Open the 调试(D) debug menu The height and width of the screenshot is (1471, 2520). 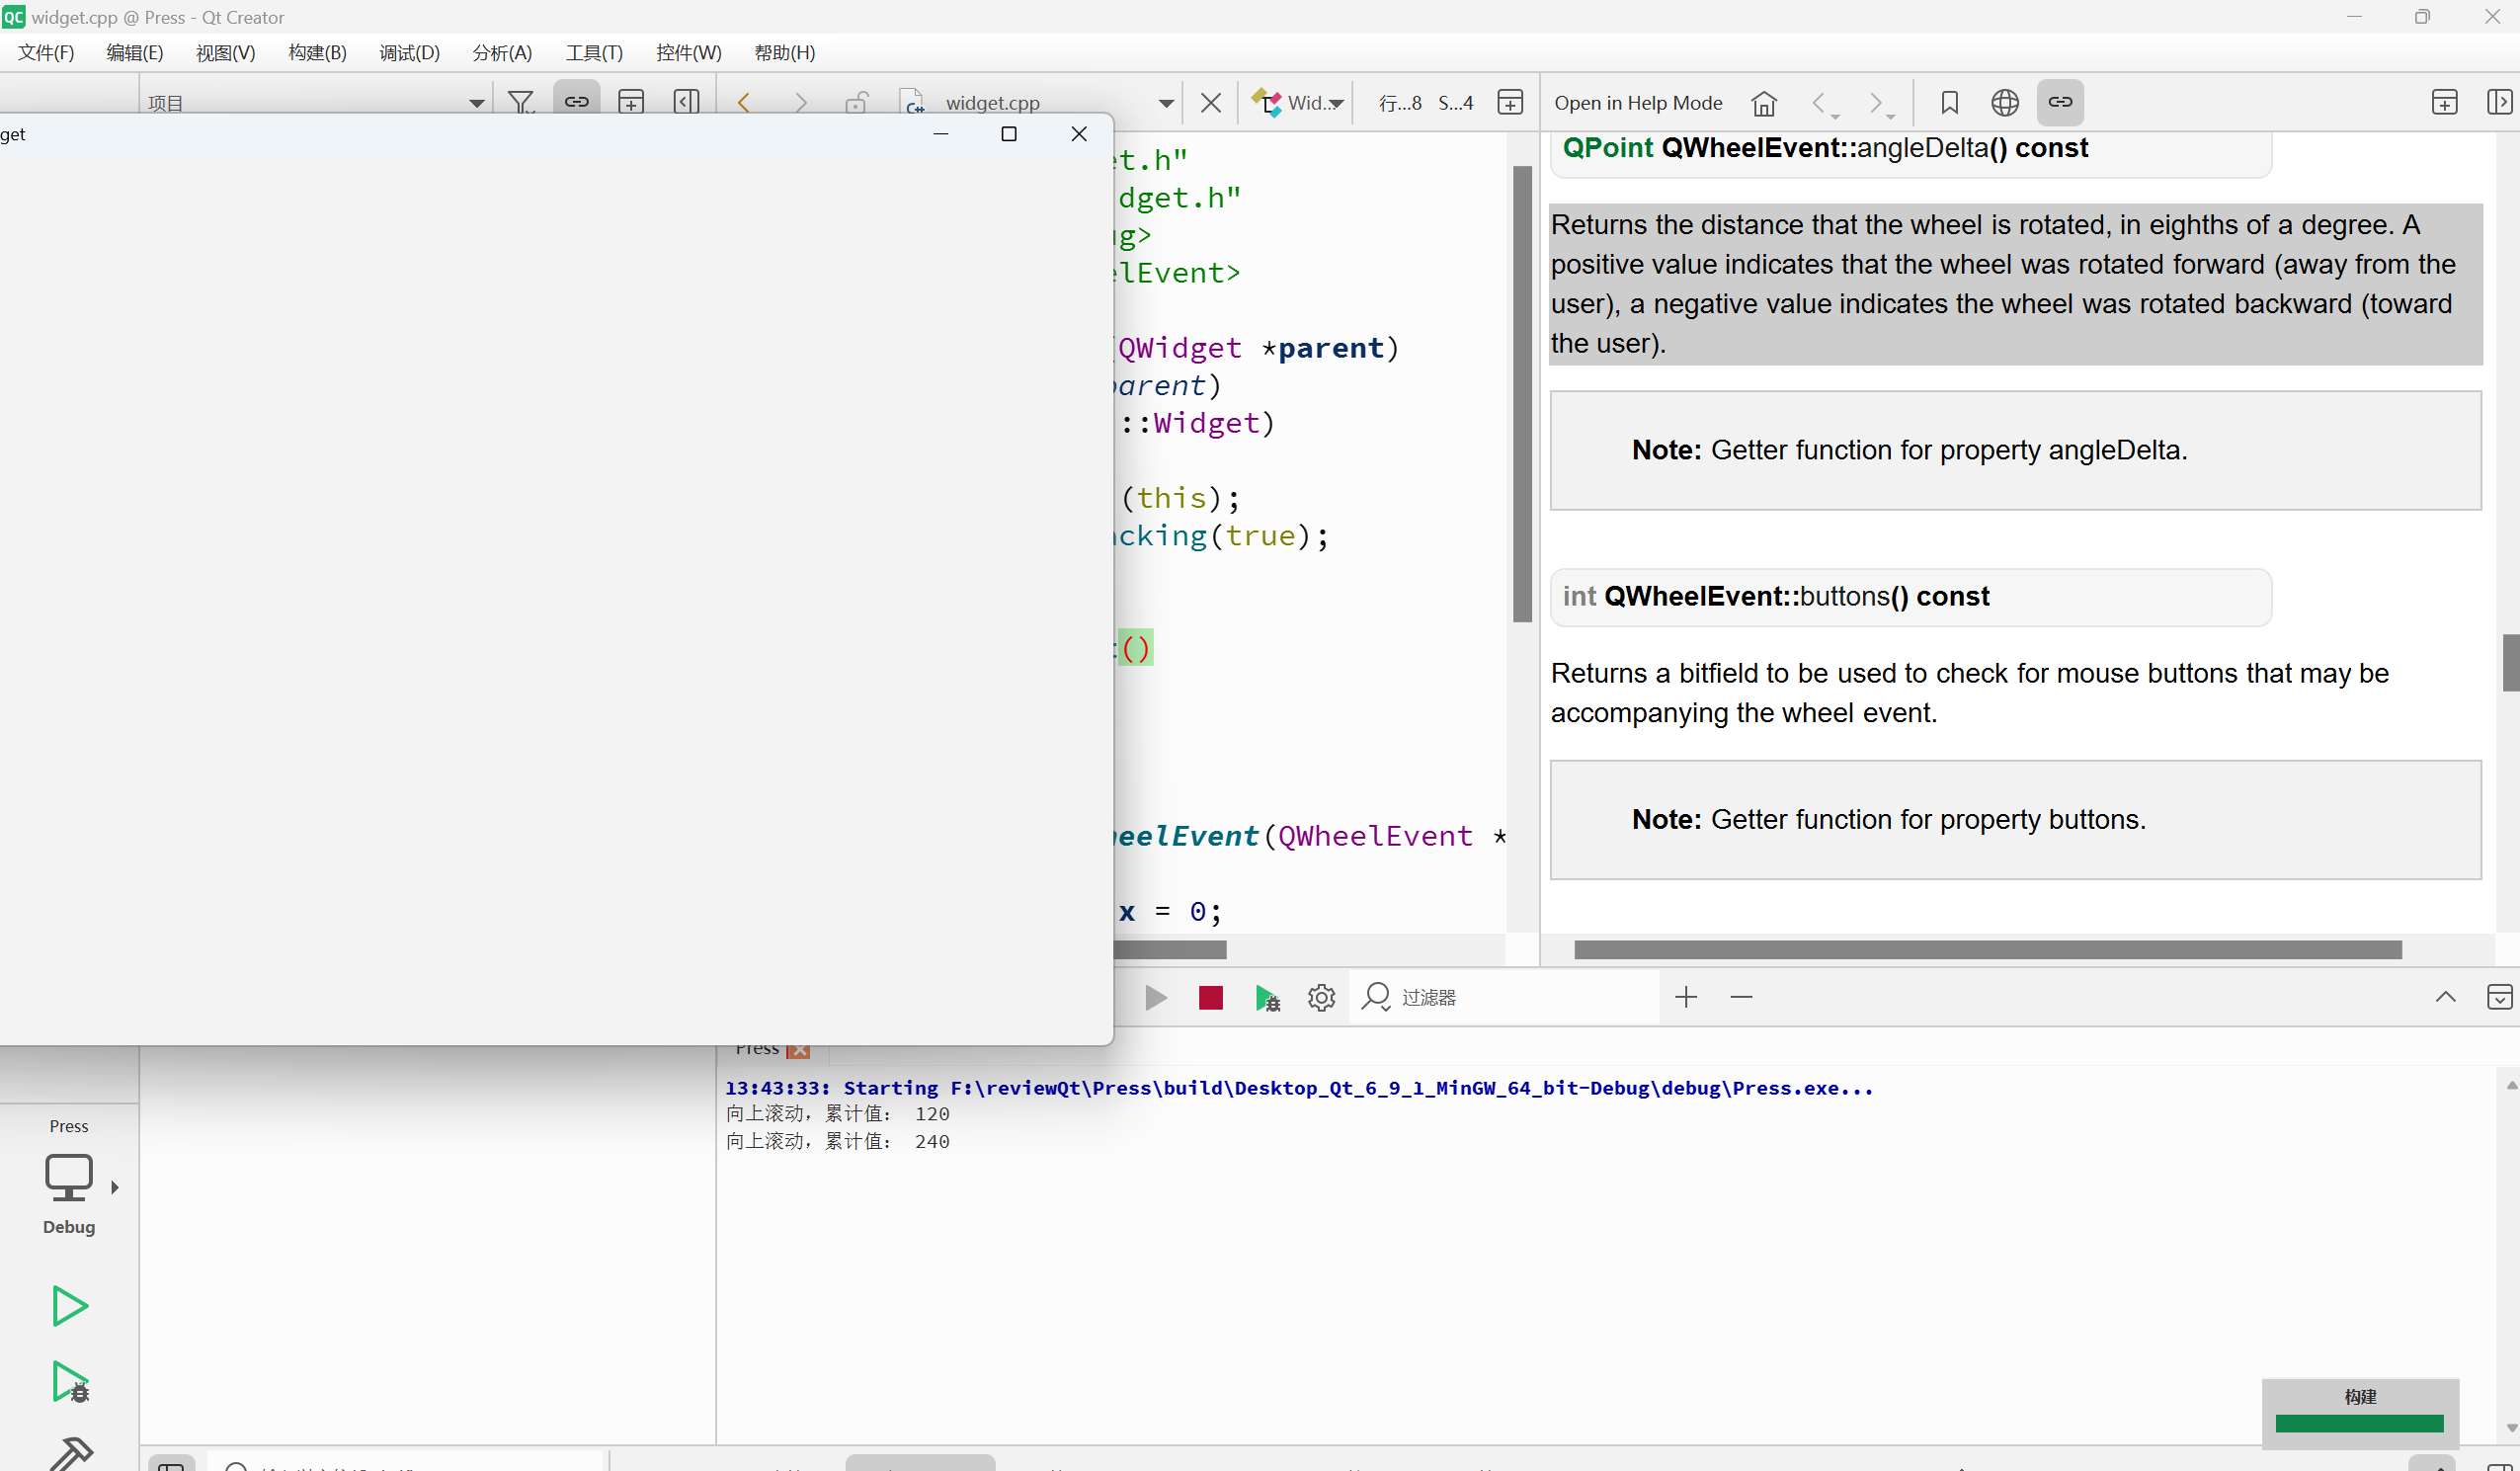409,53
